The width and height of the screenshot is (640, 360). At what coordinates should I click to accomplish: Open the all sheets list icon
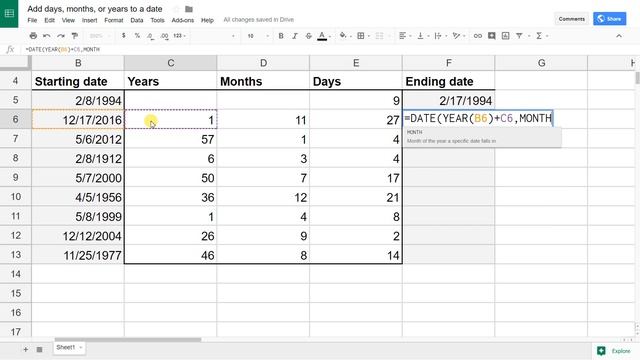pyautogui.click(x=40, y=349)
